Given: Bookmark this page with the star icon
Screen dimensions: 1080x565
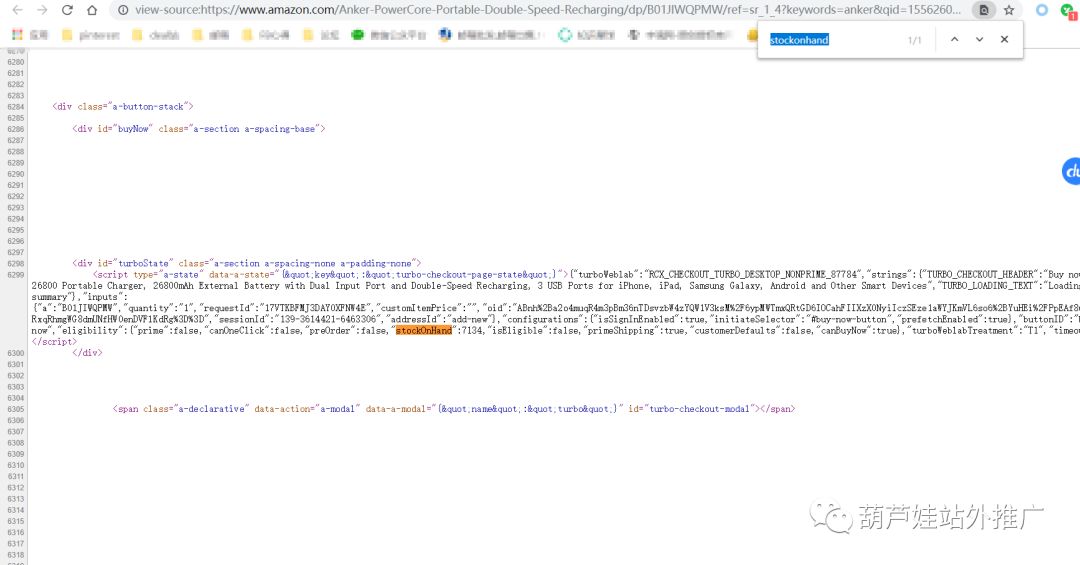Looking at the screenshot, I should tap(1009, 10).
